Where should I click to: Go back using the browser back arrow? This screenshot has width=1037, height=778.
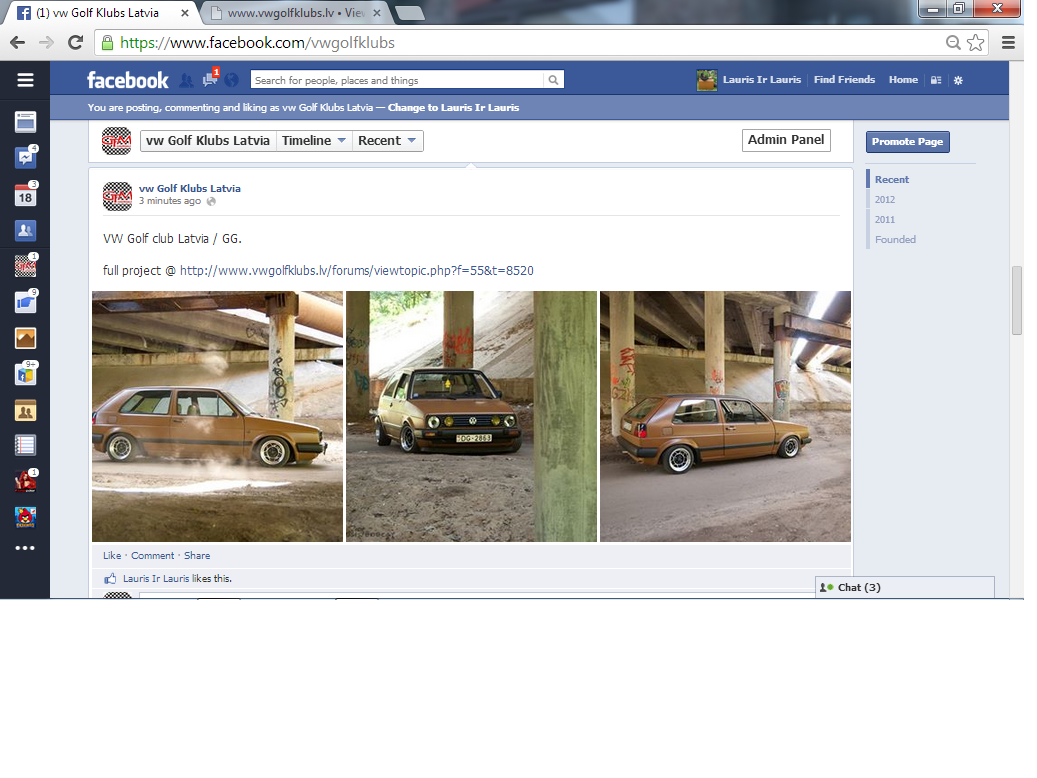click(18, 43)
